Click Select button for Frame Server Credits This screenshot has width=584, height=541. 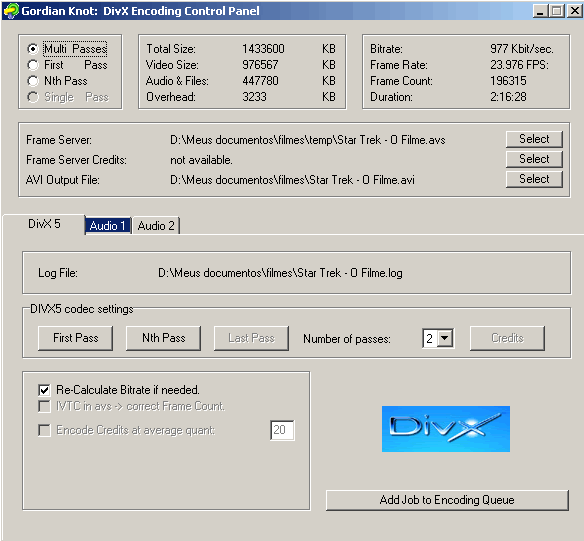(534, 159)
